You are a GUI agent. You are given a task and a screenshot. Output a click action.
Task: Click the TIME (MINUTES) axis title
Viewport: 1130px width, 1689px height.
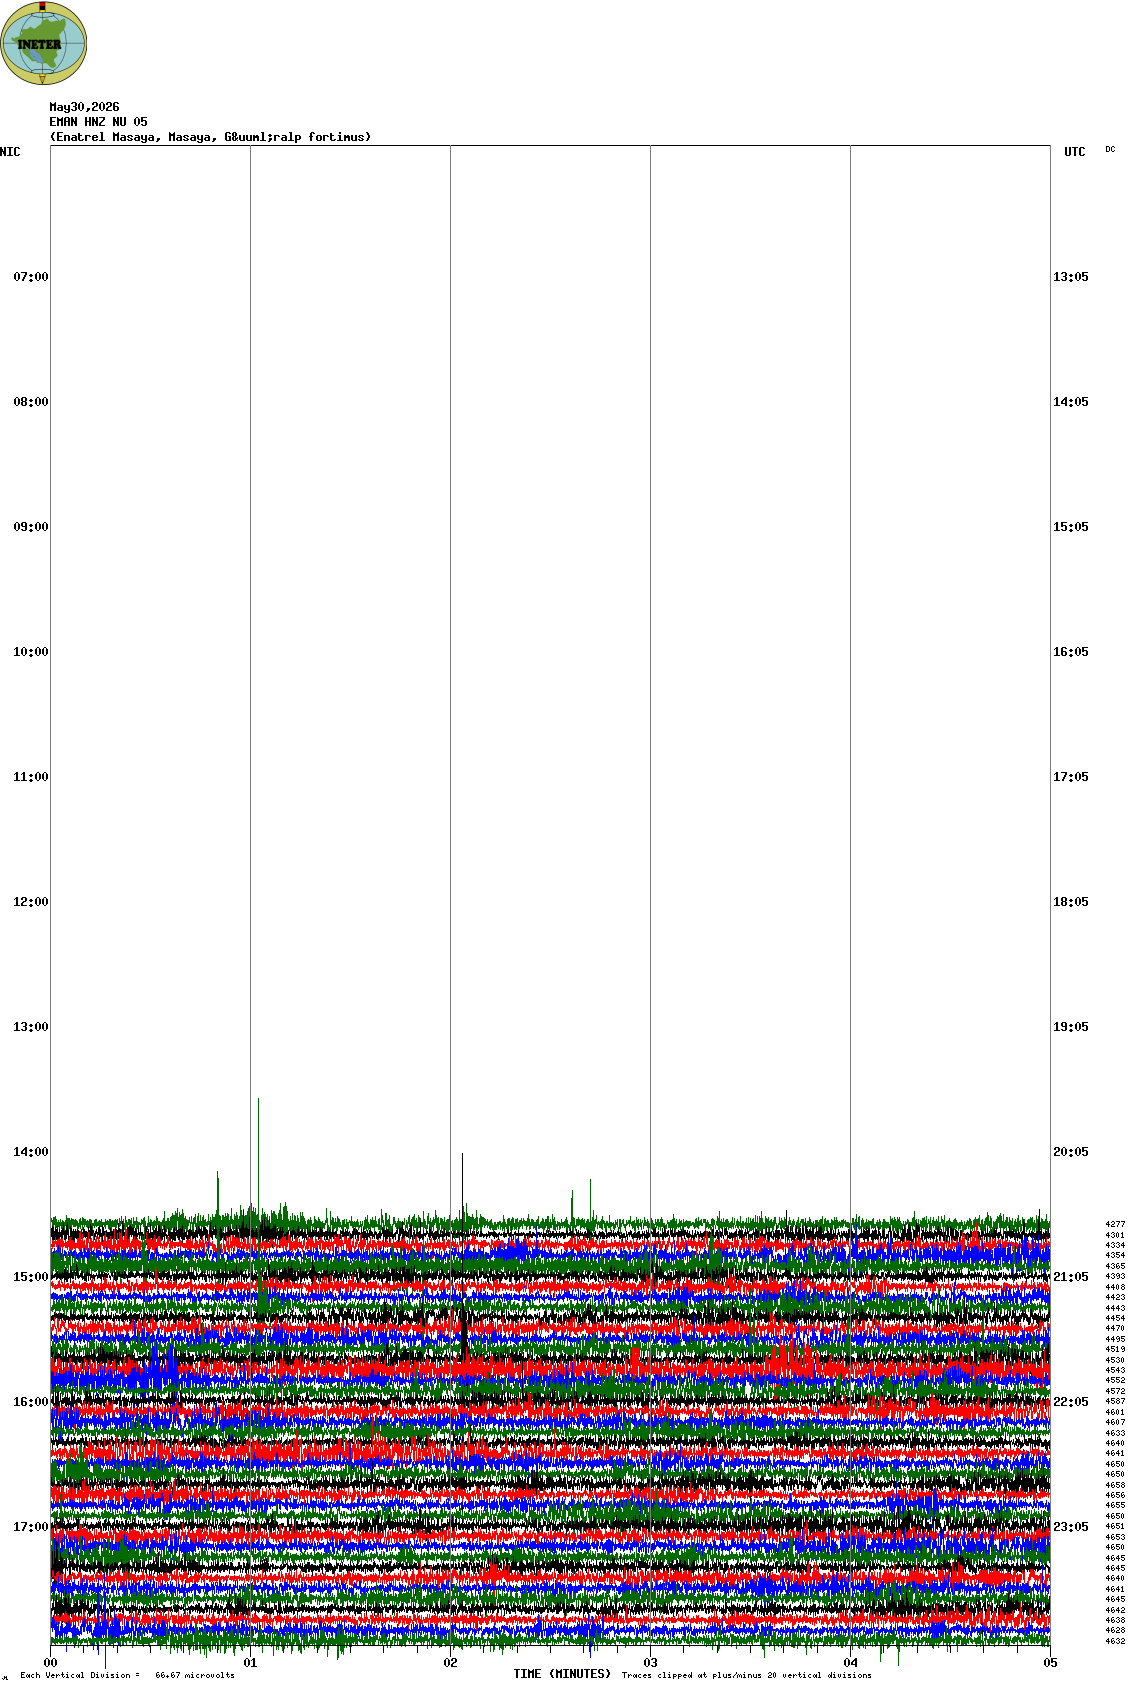click(x=562, y=1674)
